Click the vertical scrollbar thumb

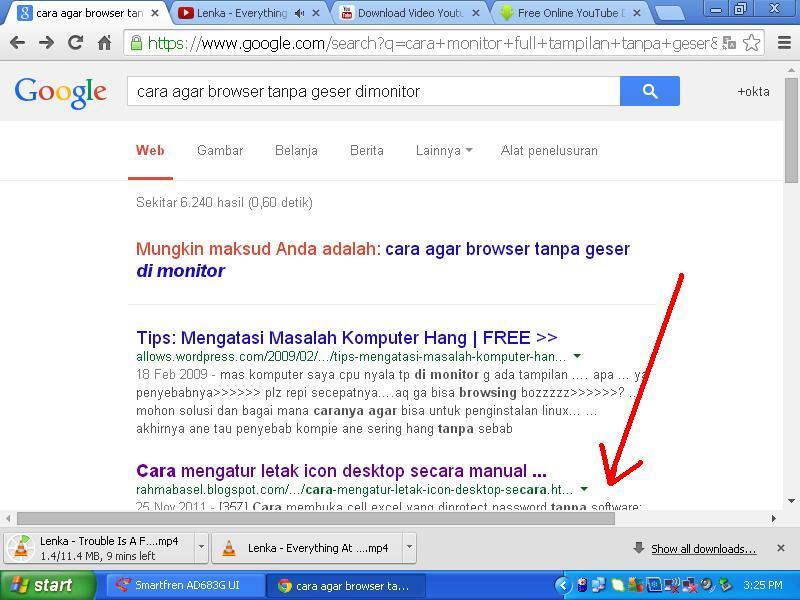tap(791, 131)
